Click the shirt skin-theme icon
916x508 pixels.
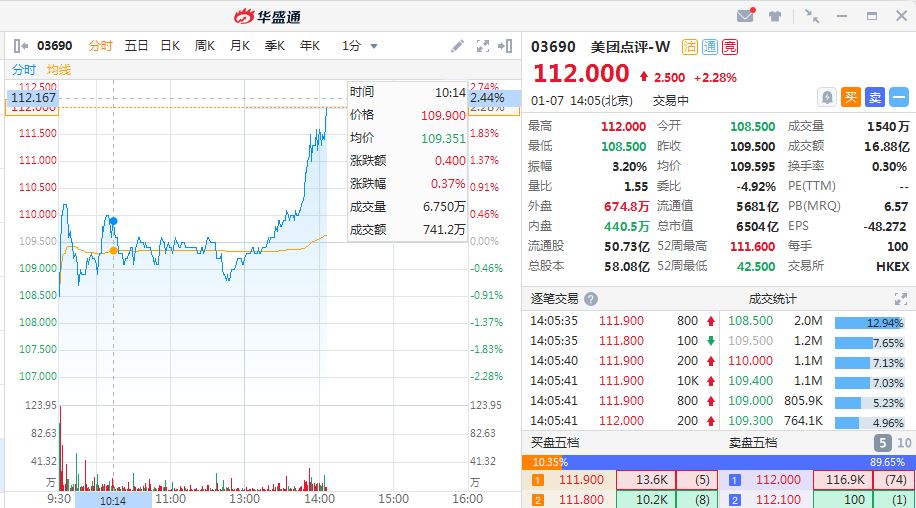774,16
